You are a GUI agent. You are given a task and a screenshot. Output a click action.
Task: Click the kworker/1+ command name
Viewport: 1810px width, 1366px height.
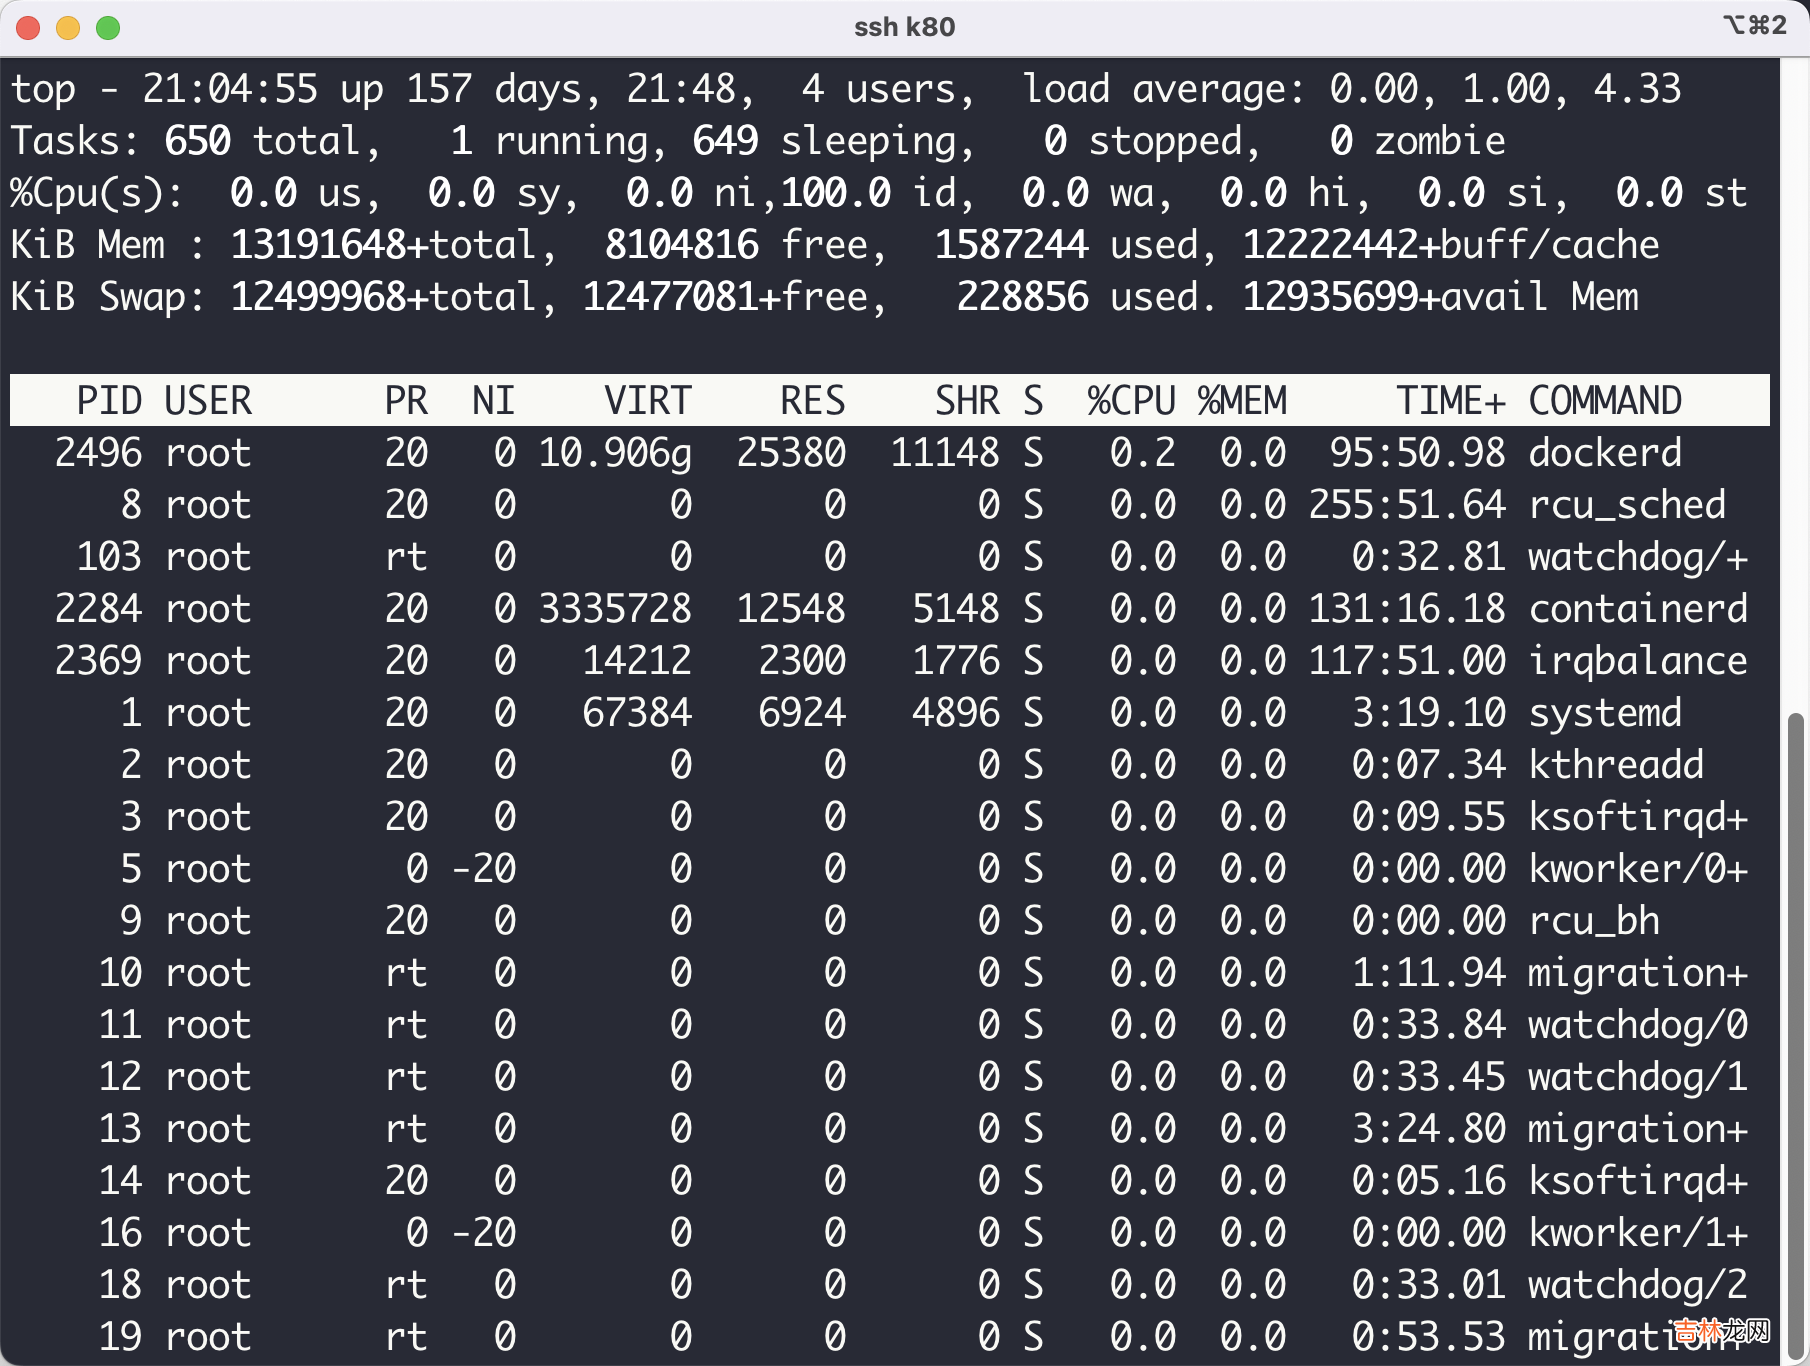pyautogui.click(x=1638, y=1233)
